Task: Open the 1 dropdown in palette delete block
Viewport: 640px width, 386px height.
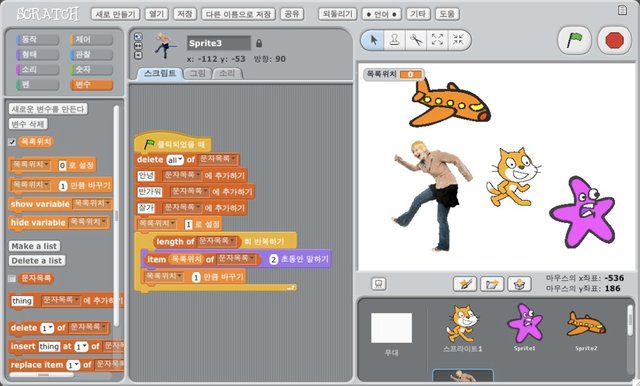Action: tap(47, 328)
